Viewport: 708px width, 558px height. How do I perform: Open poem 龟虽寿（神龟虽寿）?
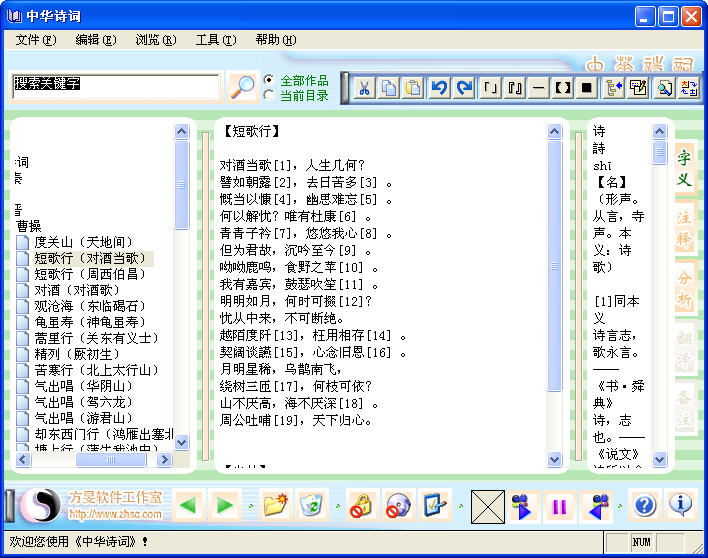point(90,322)
